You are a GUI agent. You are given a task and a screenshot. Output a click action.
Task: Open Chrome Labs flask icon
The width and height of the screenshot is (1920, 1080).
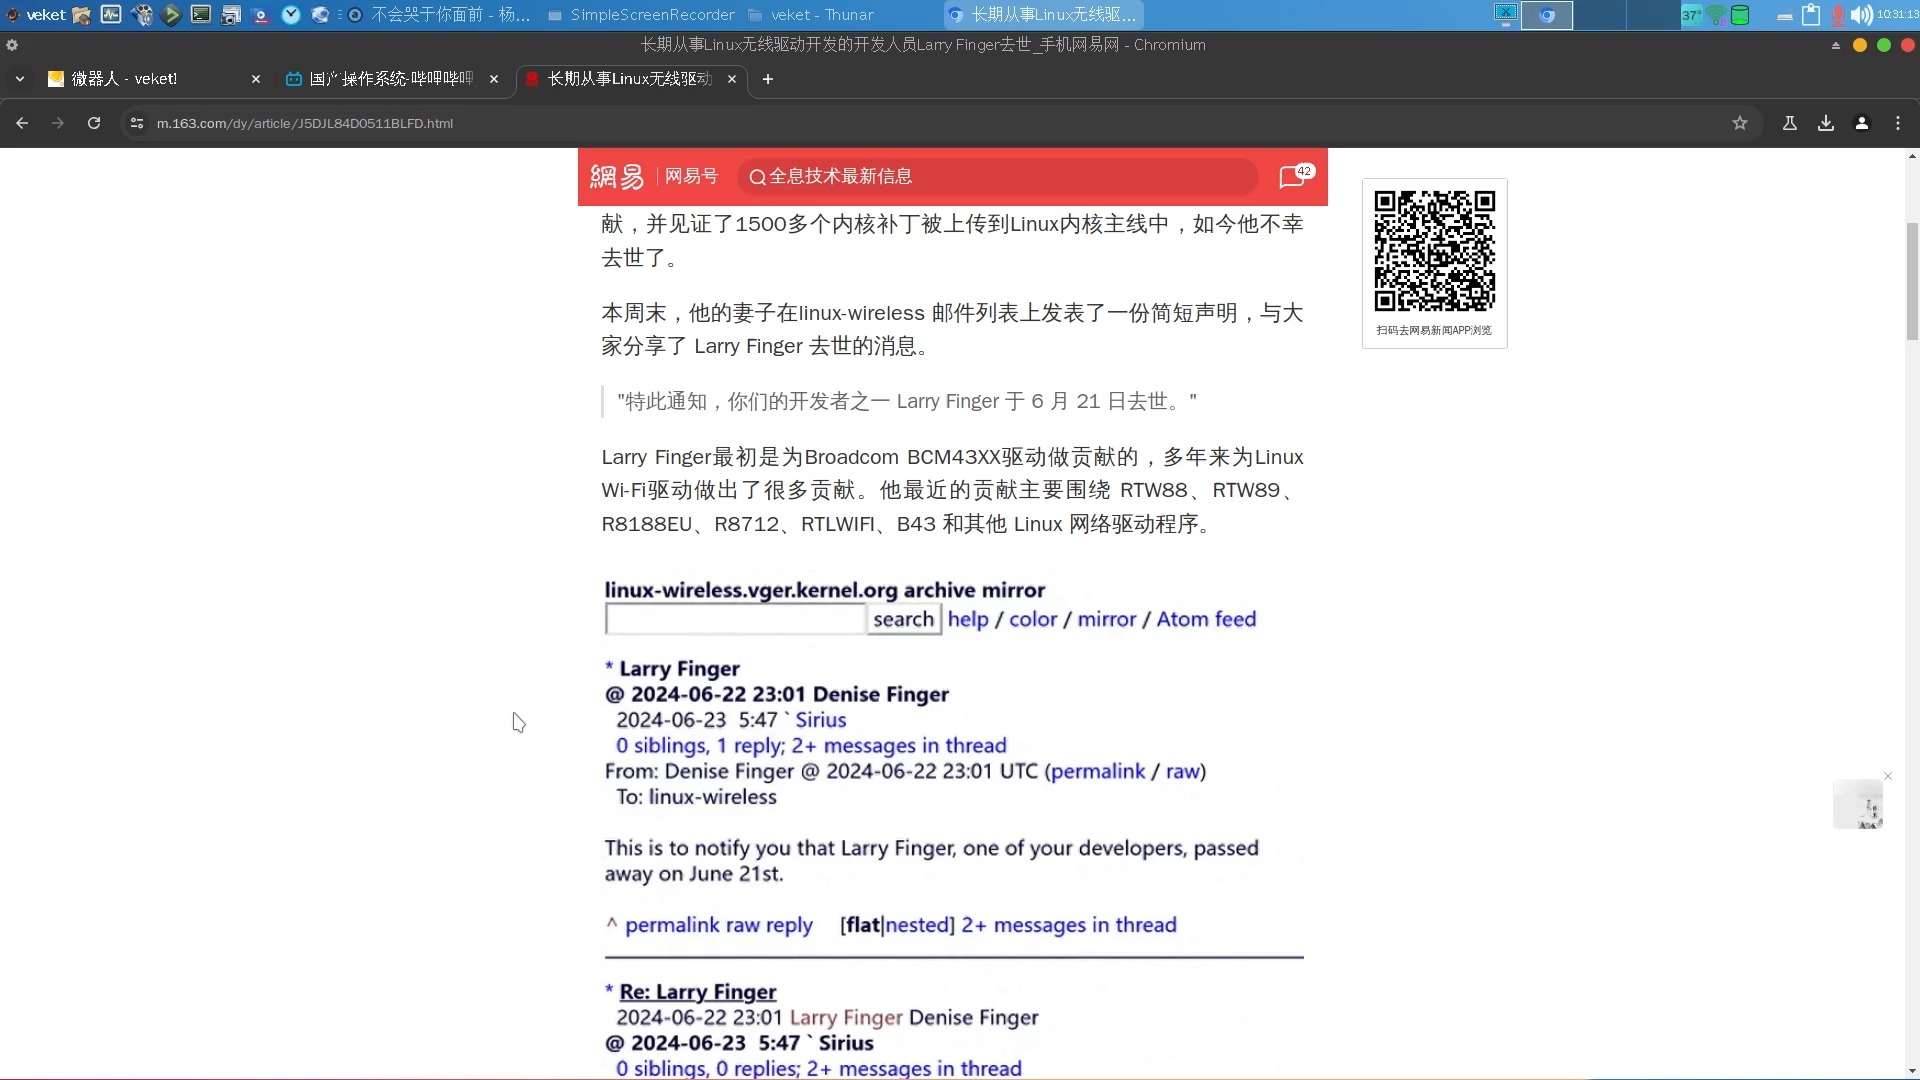tap(1790, 123)
